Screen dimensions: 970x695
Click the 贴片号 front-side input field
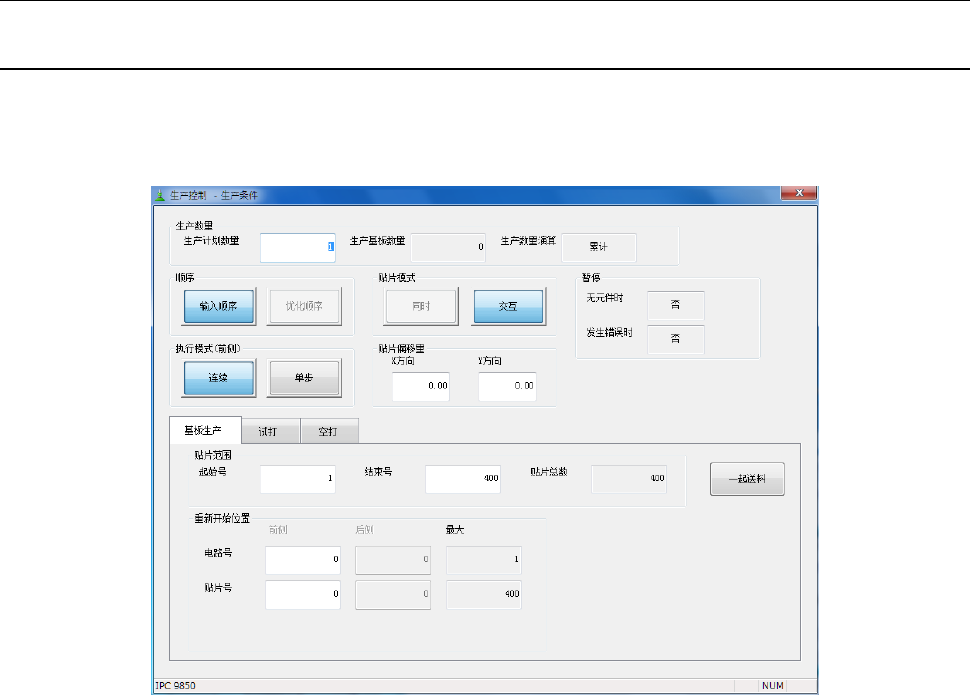coord(303,595)
